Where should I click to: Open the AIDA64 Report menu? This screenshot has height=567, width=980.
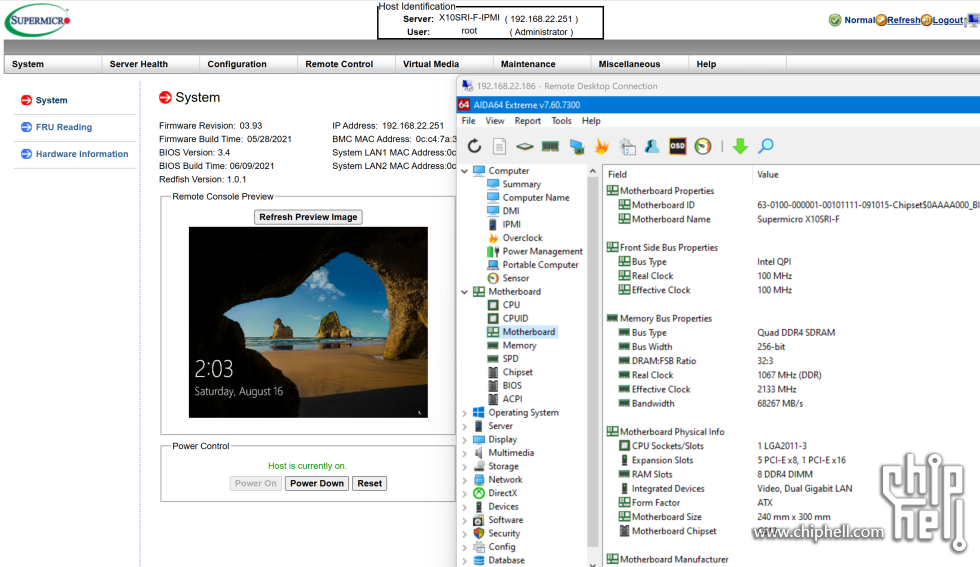[x=528, y=121]
